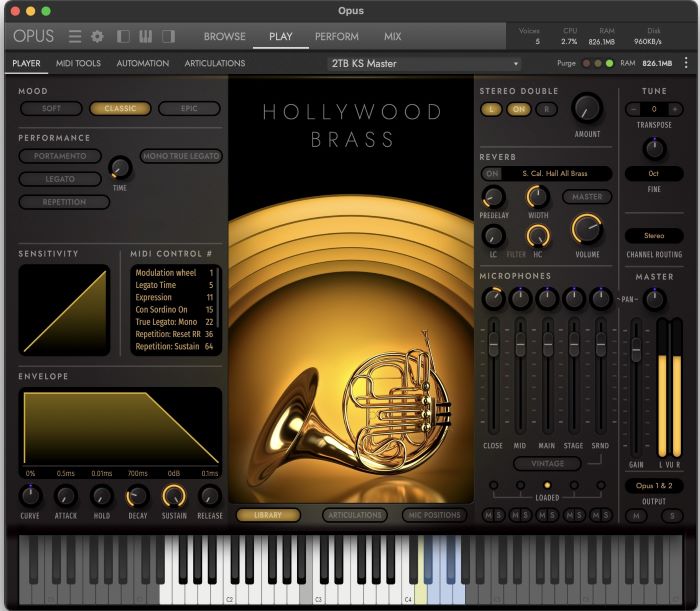Open the S. Cal. Hall All Brass reverb preset list
The image size is (700, 611).
tap(555, 174)
